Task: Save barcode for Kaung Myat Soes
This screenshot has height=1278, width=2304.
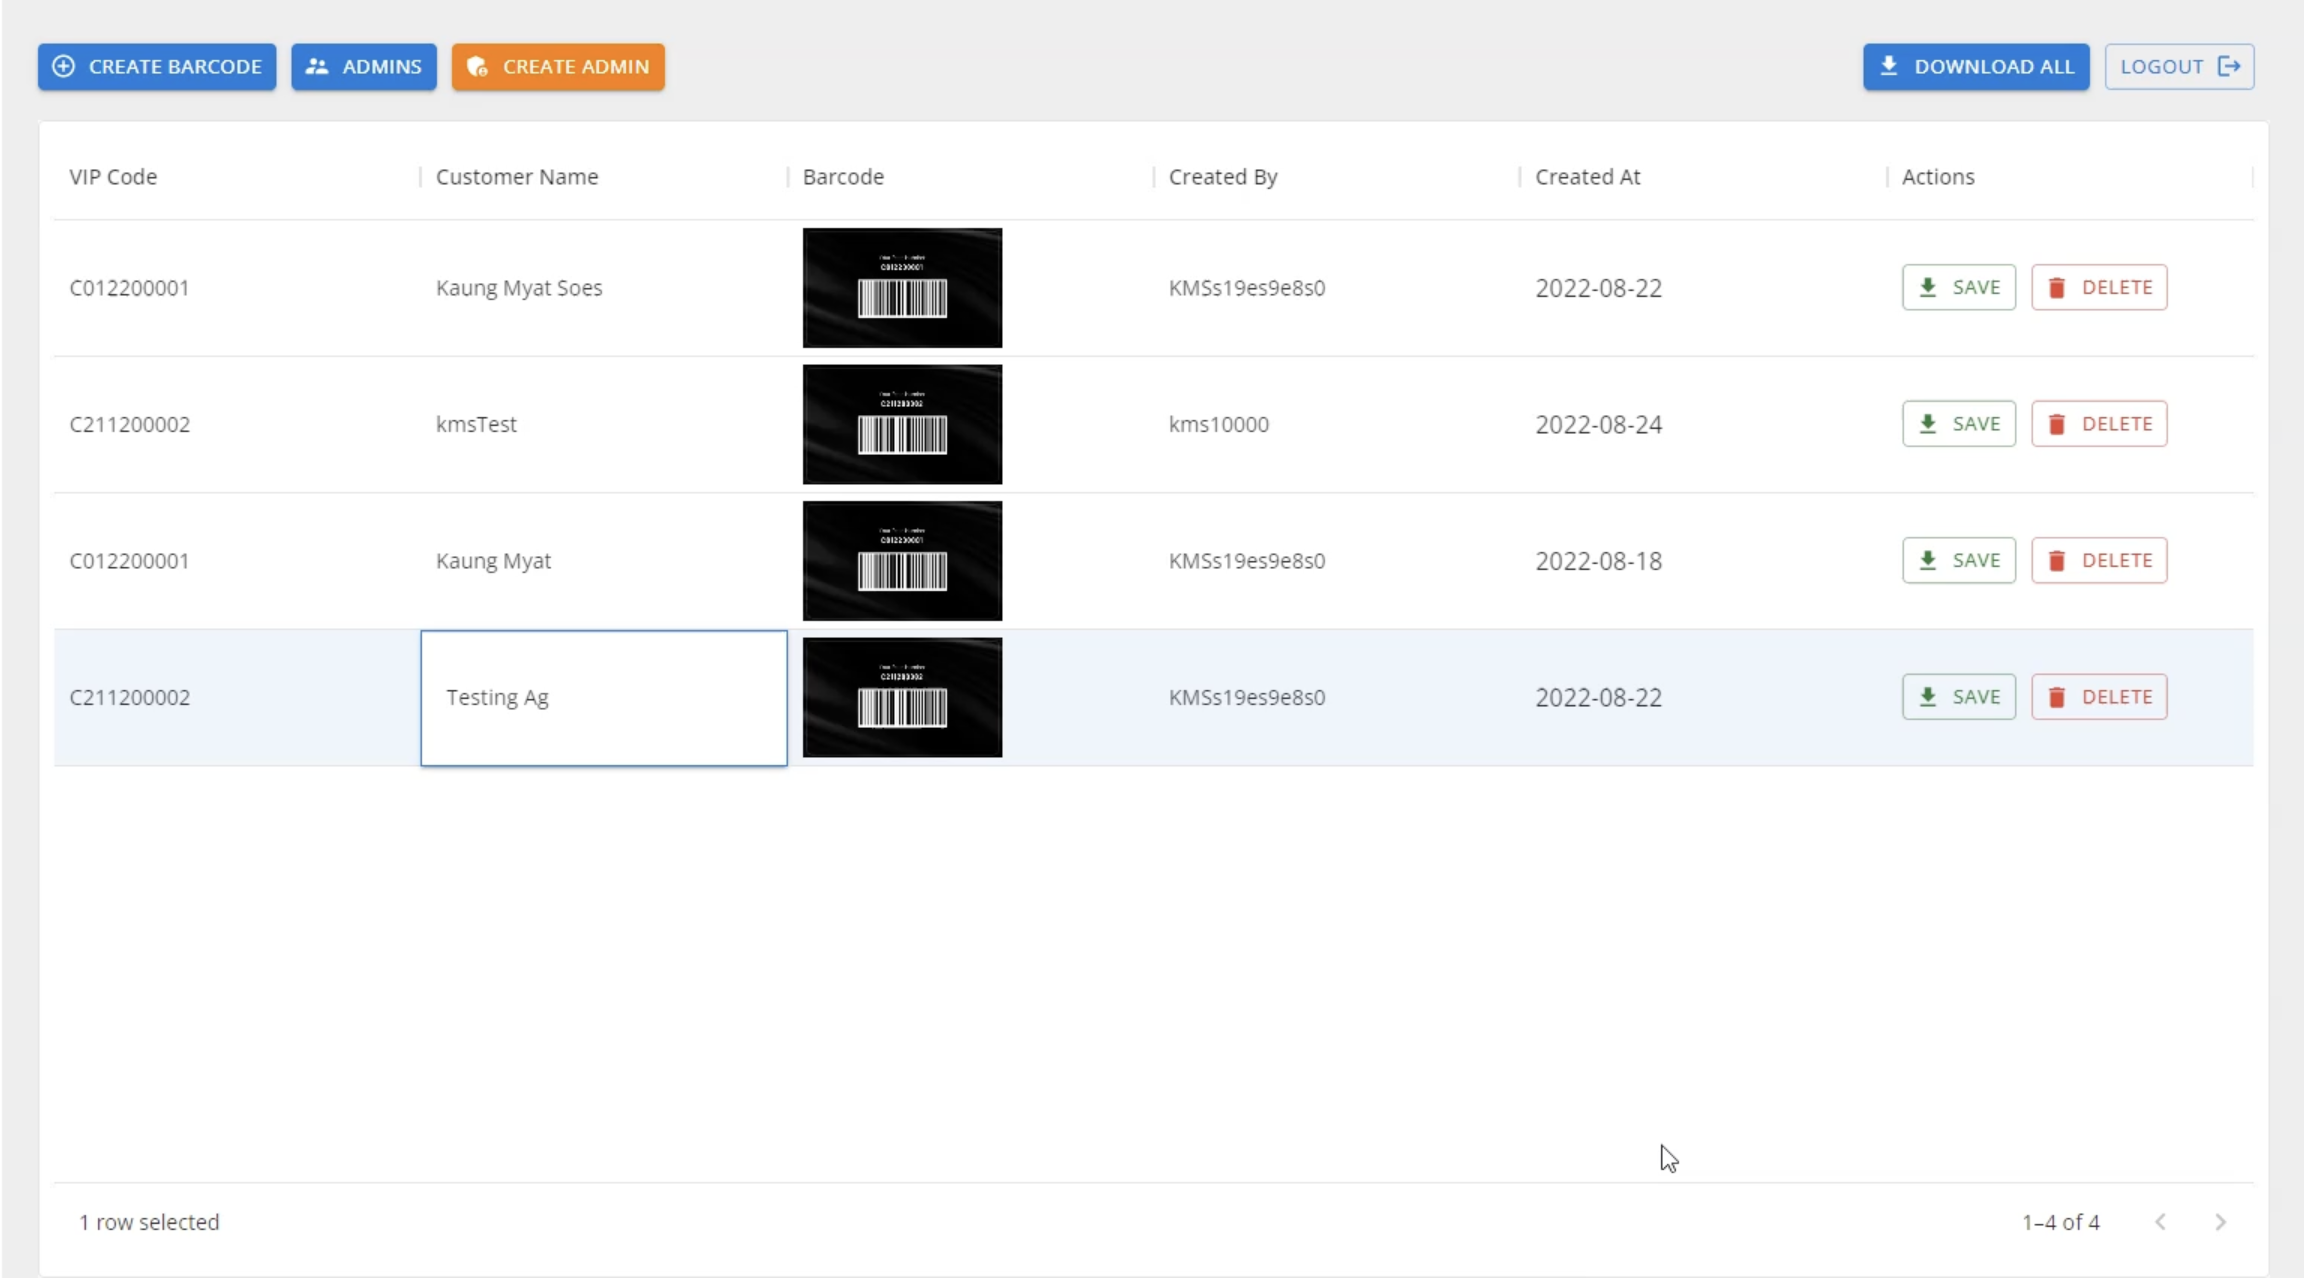Action: point(1959,288)
